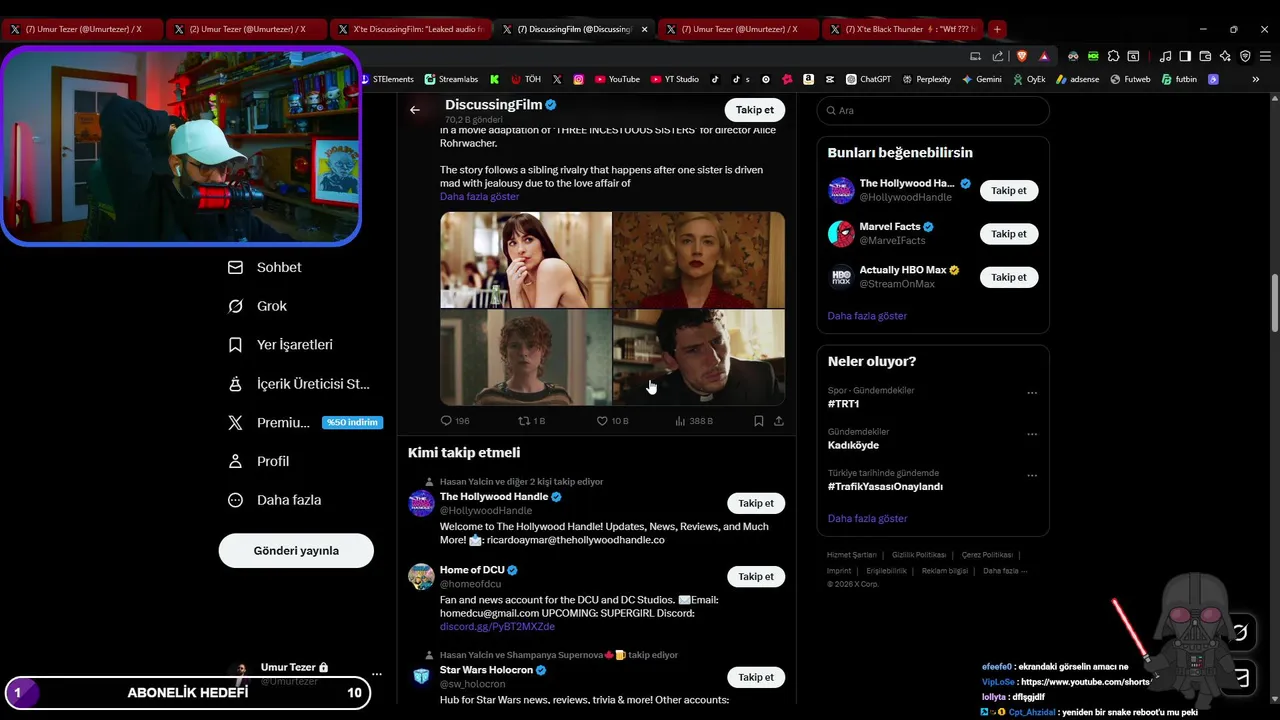Open Grok from the sidebar

tap(258, 306)
